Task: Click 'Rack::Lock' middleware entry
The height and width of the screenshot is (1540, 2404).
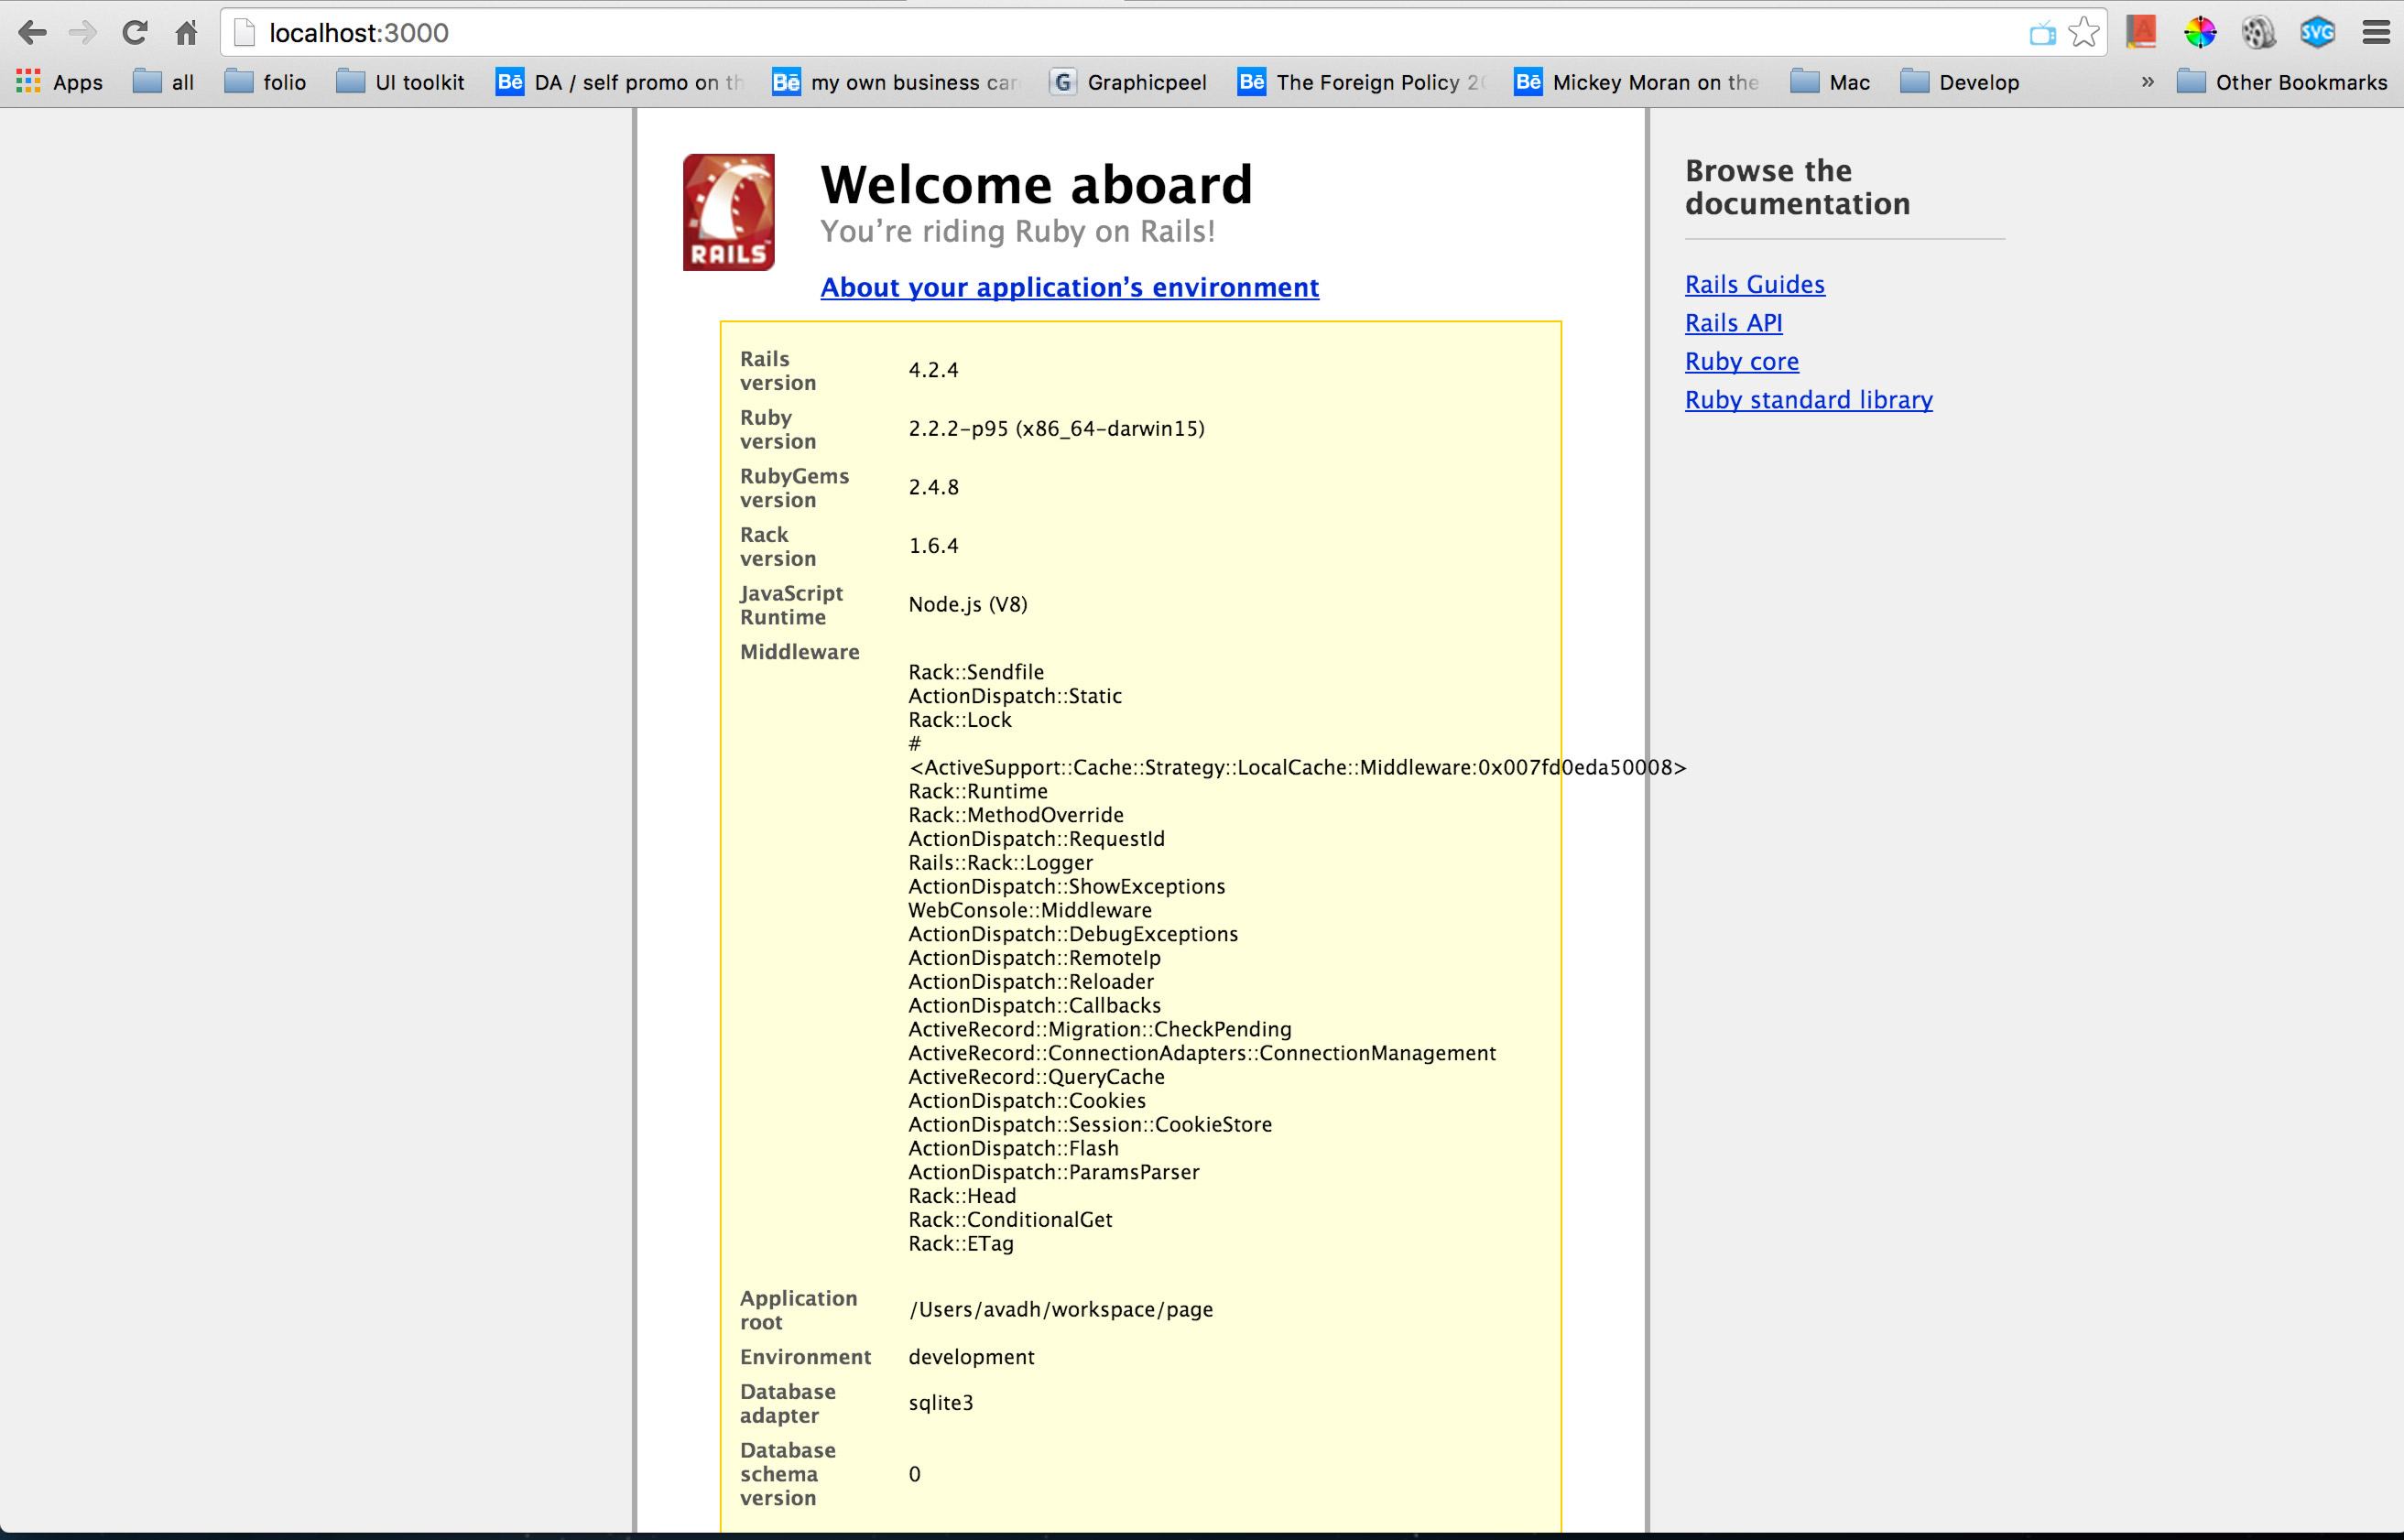Action: pyautogui.click(x=959, y=720)
